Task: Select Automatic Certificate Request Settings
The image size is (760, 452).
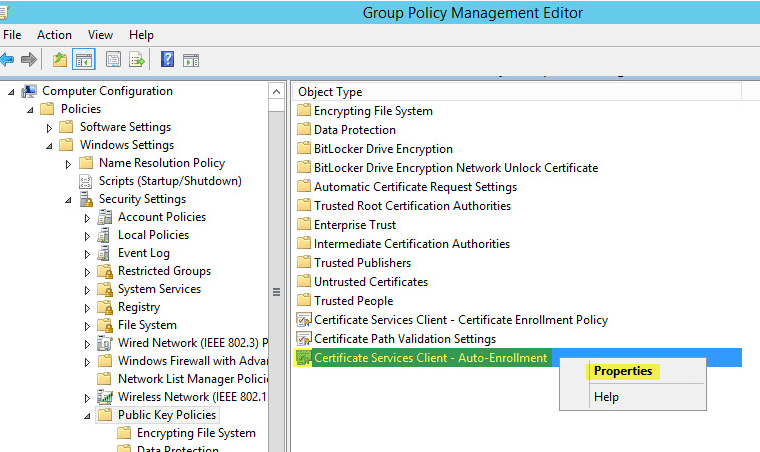Action: click(415, 187)
